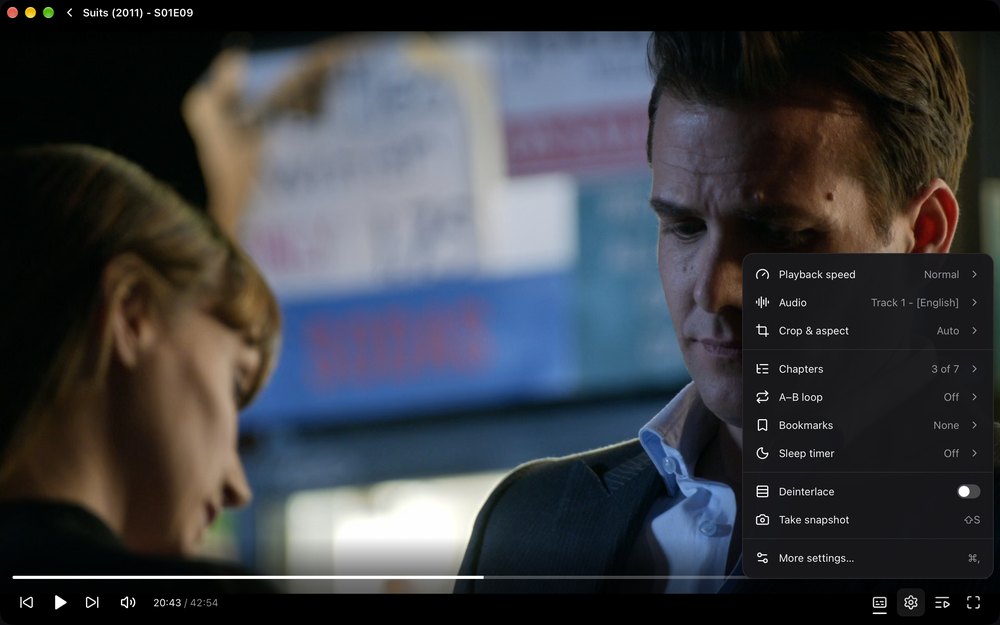Expand A–B loop submenu chevron
Viewport: 1000px width, 625px height.
[x=974, y=397]
